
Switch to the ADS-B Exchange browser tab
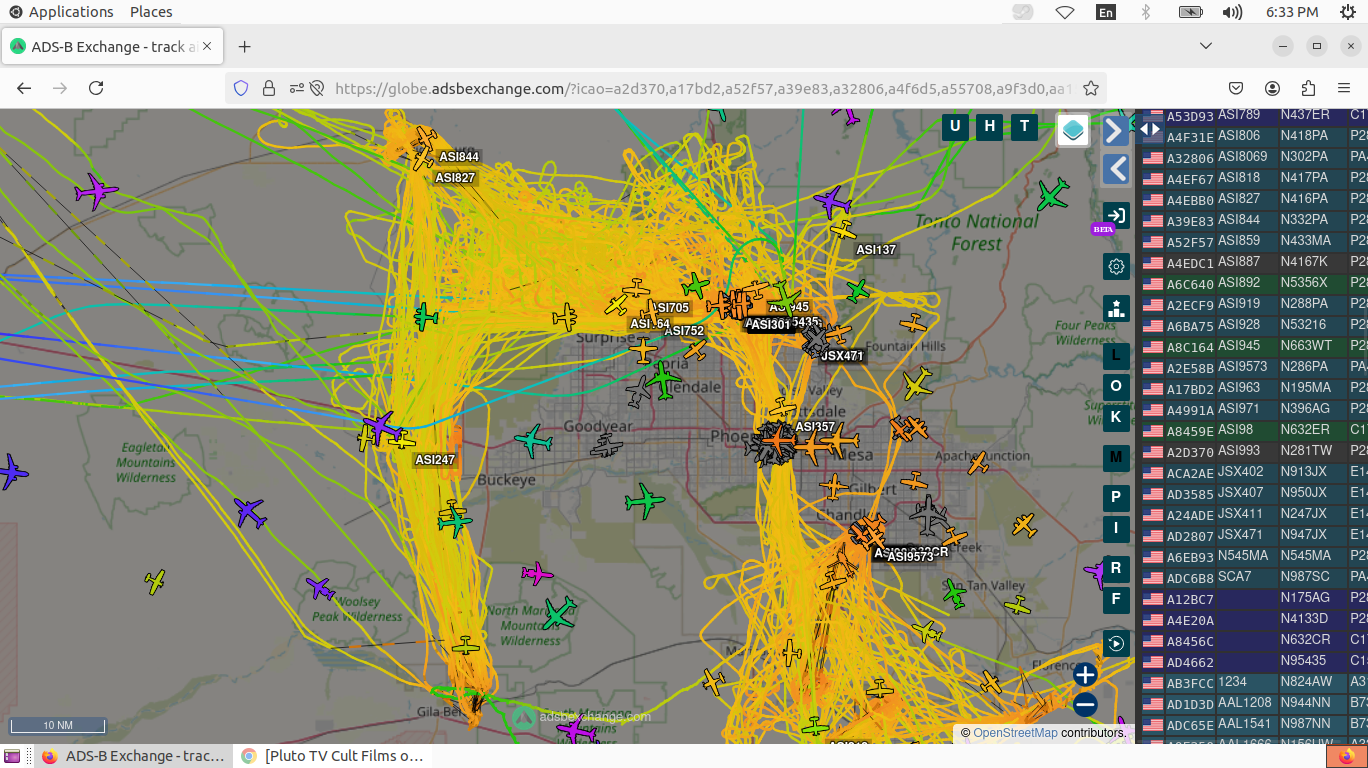click(x=112, y=47)
